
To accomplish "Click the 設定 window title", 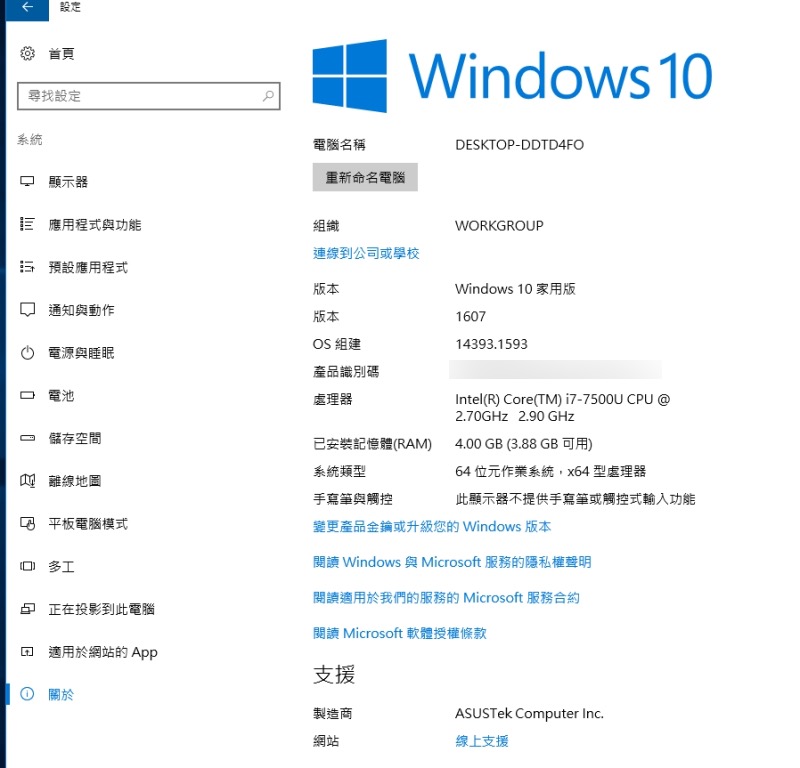I will pos(70,7).
